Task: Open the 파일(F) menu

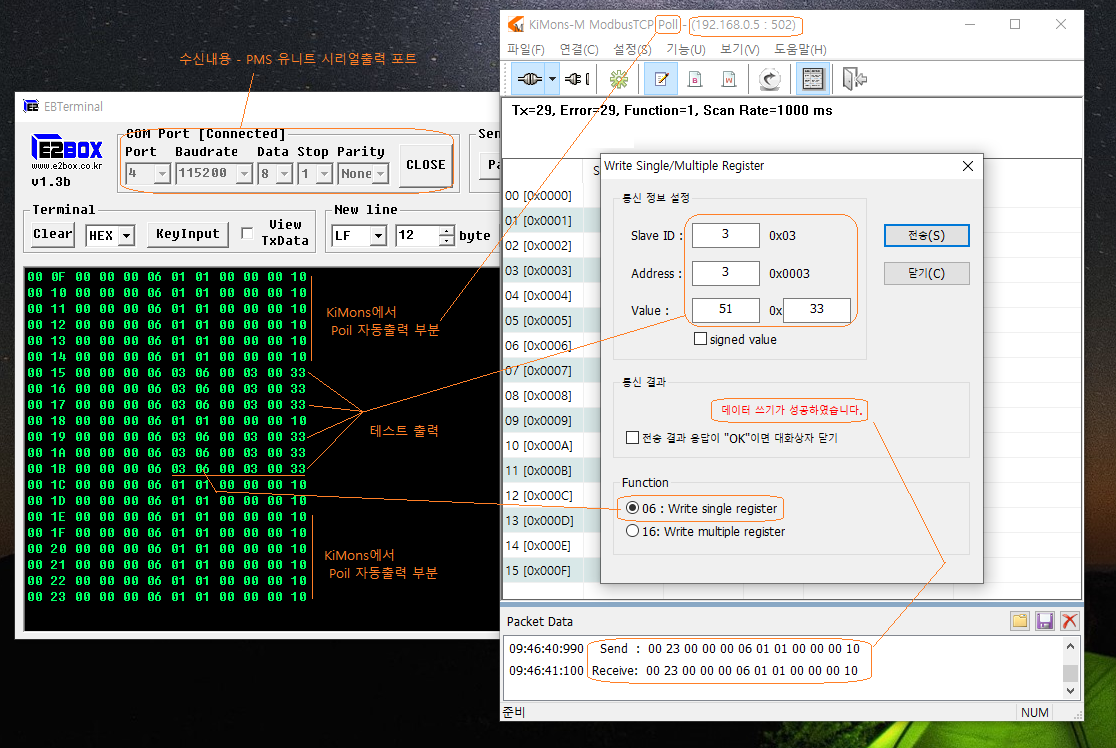Action: [526, 49]
